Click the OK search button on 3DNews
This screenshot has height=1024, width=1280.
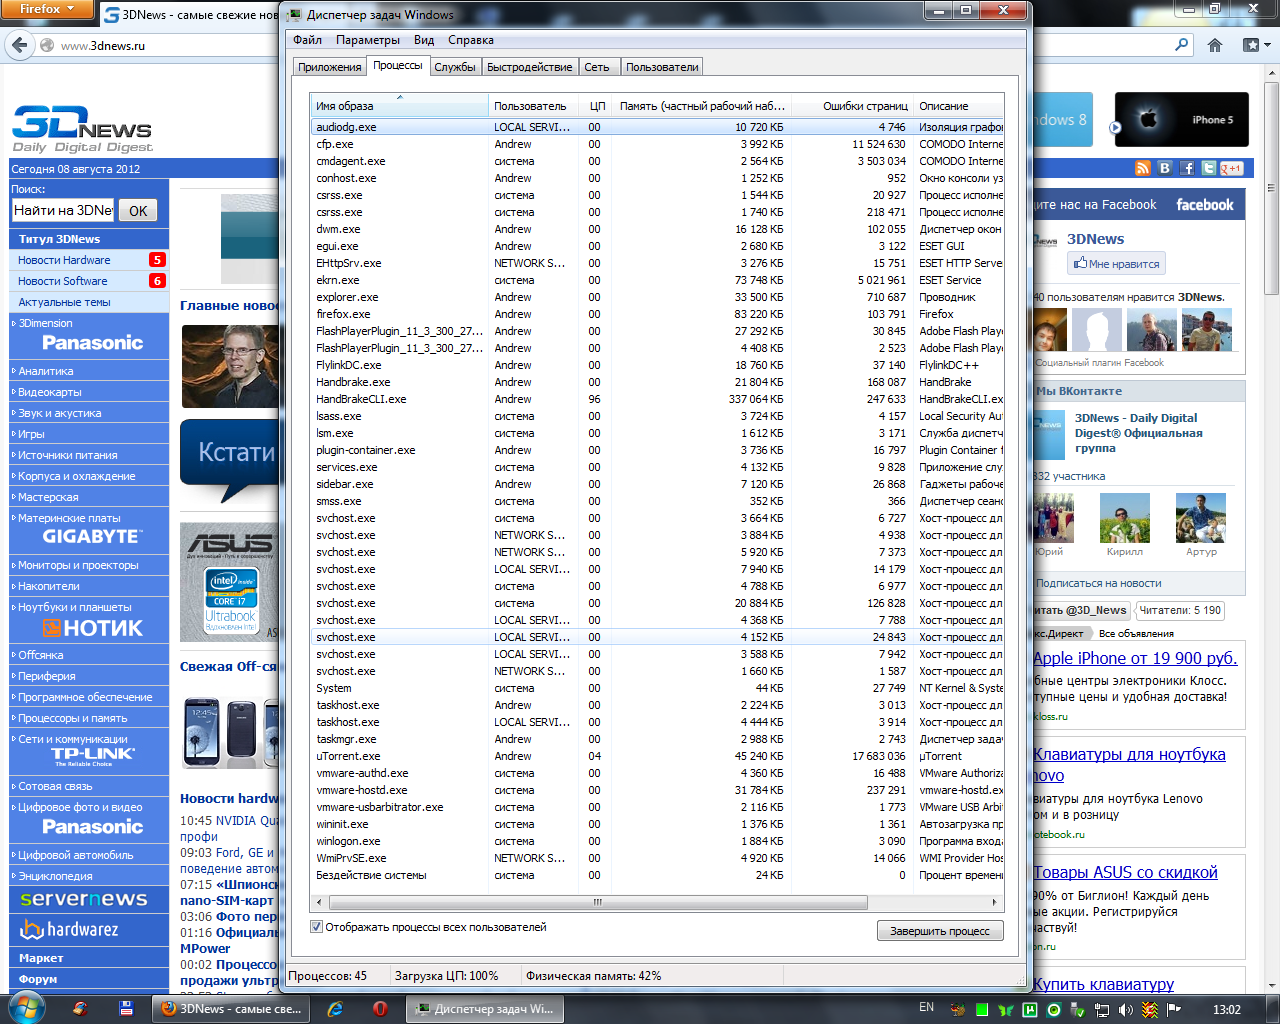(x=138, y=211)
